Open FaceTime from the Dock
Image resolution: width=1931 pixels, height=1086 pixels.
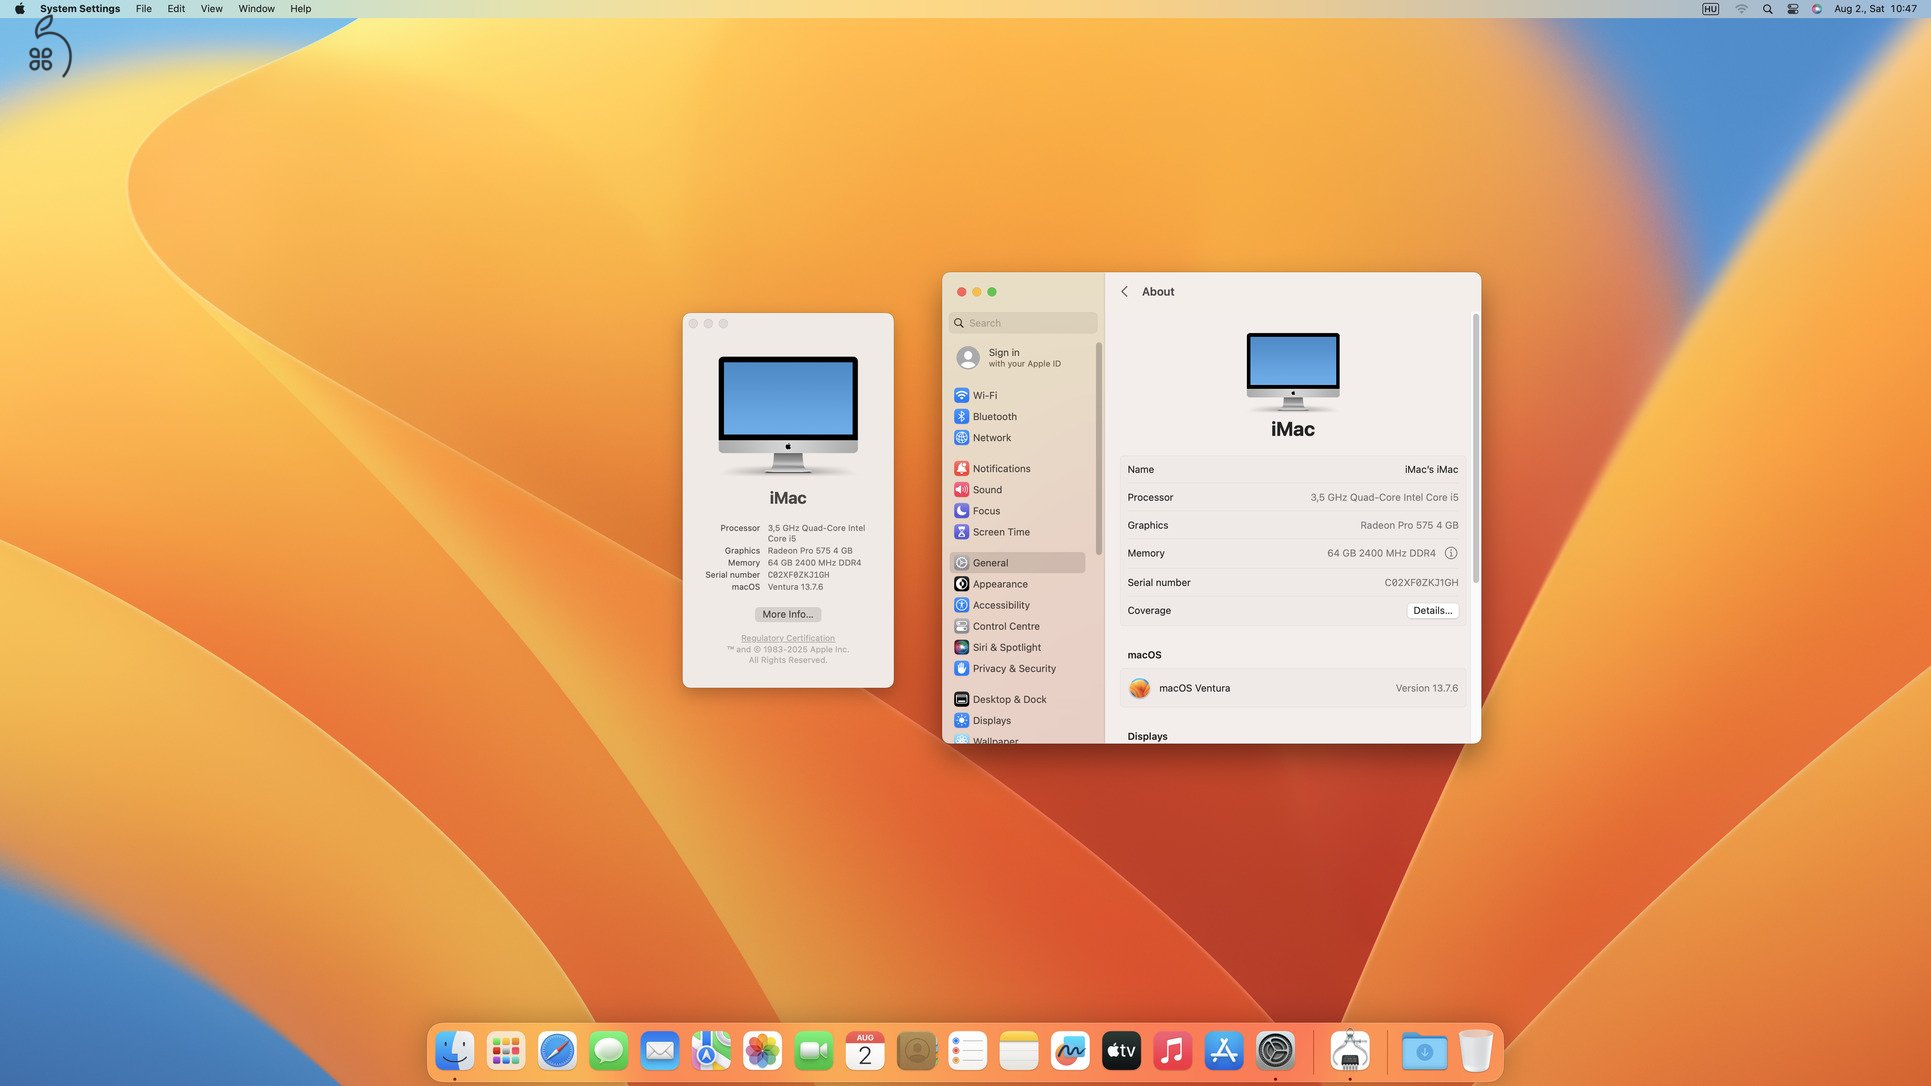click(814, 1051)
